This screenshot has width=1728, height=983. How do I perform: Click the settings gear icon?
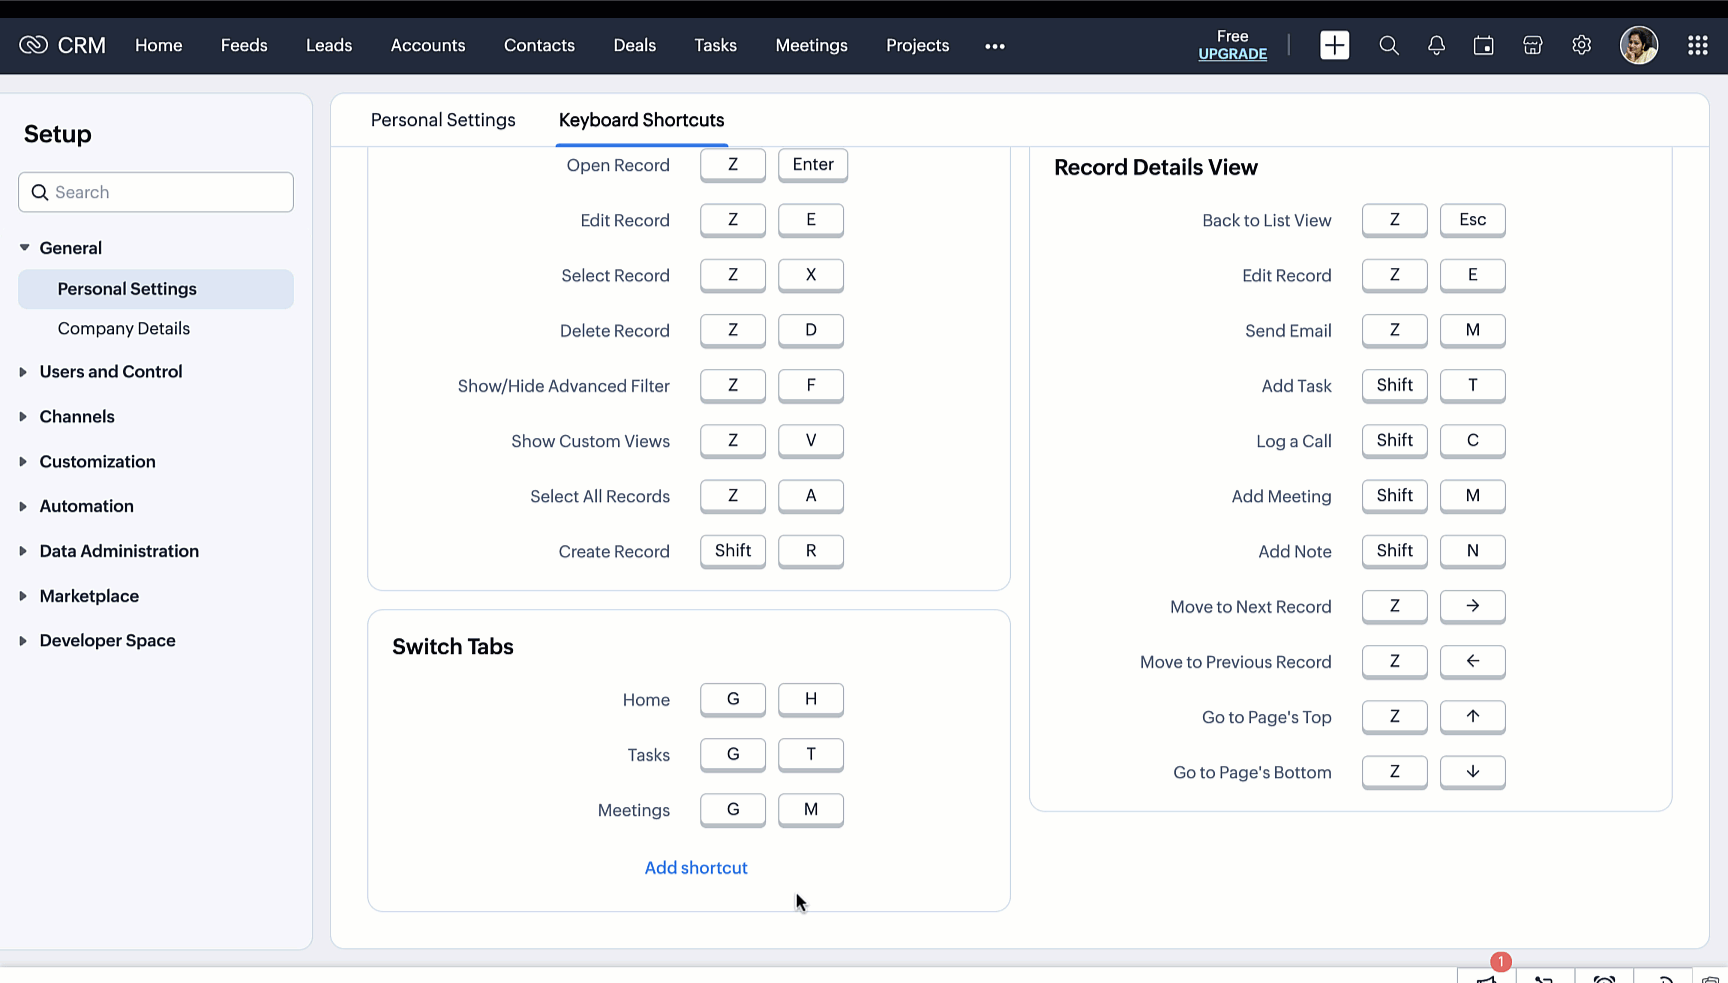1581,45
